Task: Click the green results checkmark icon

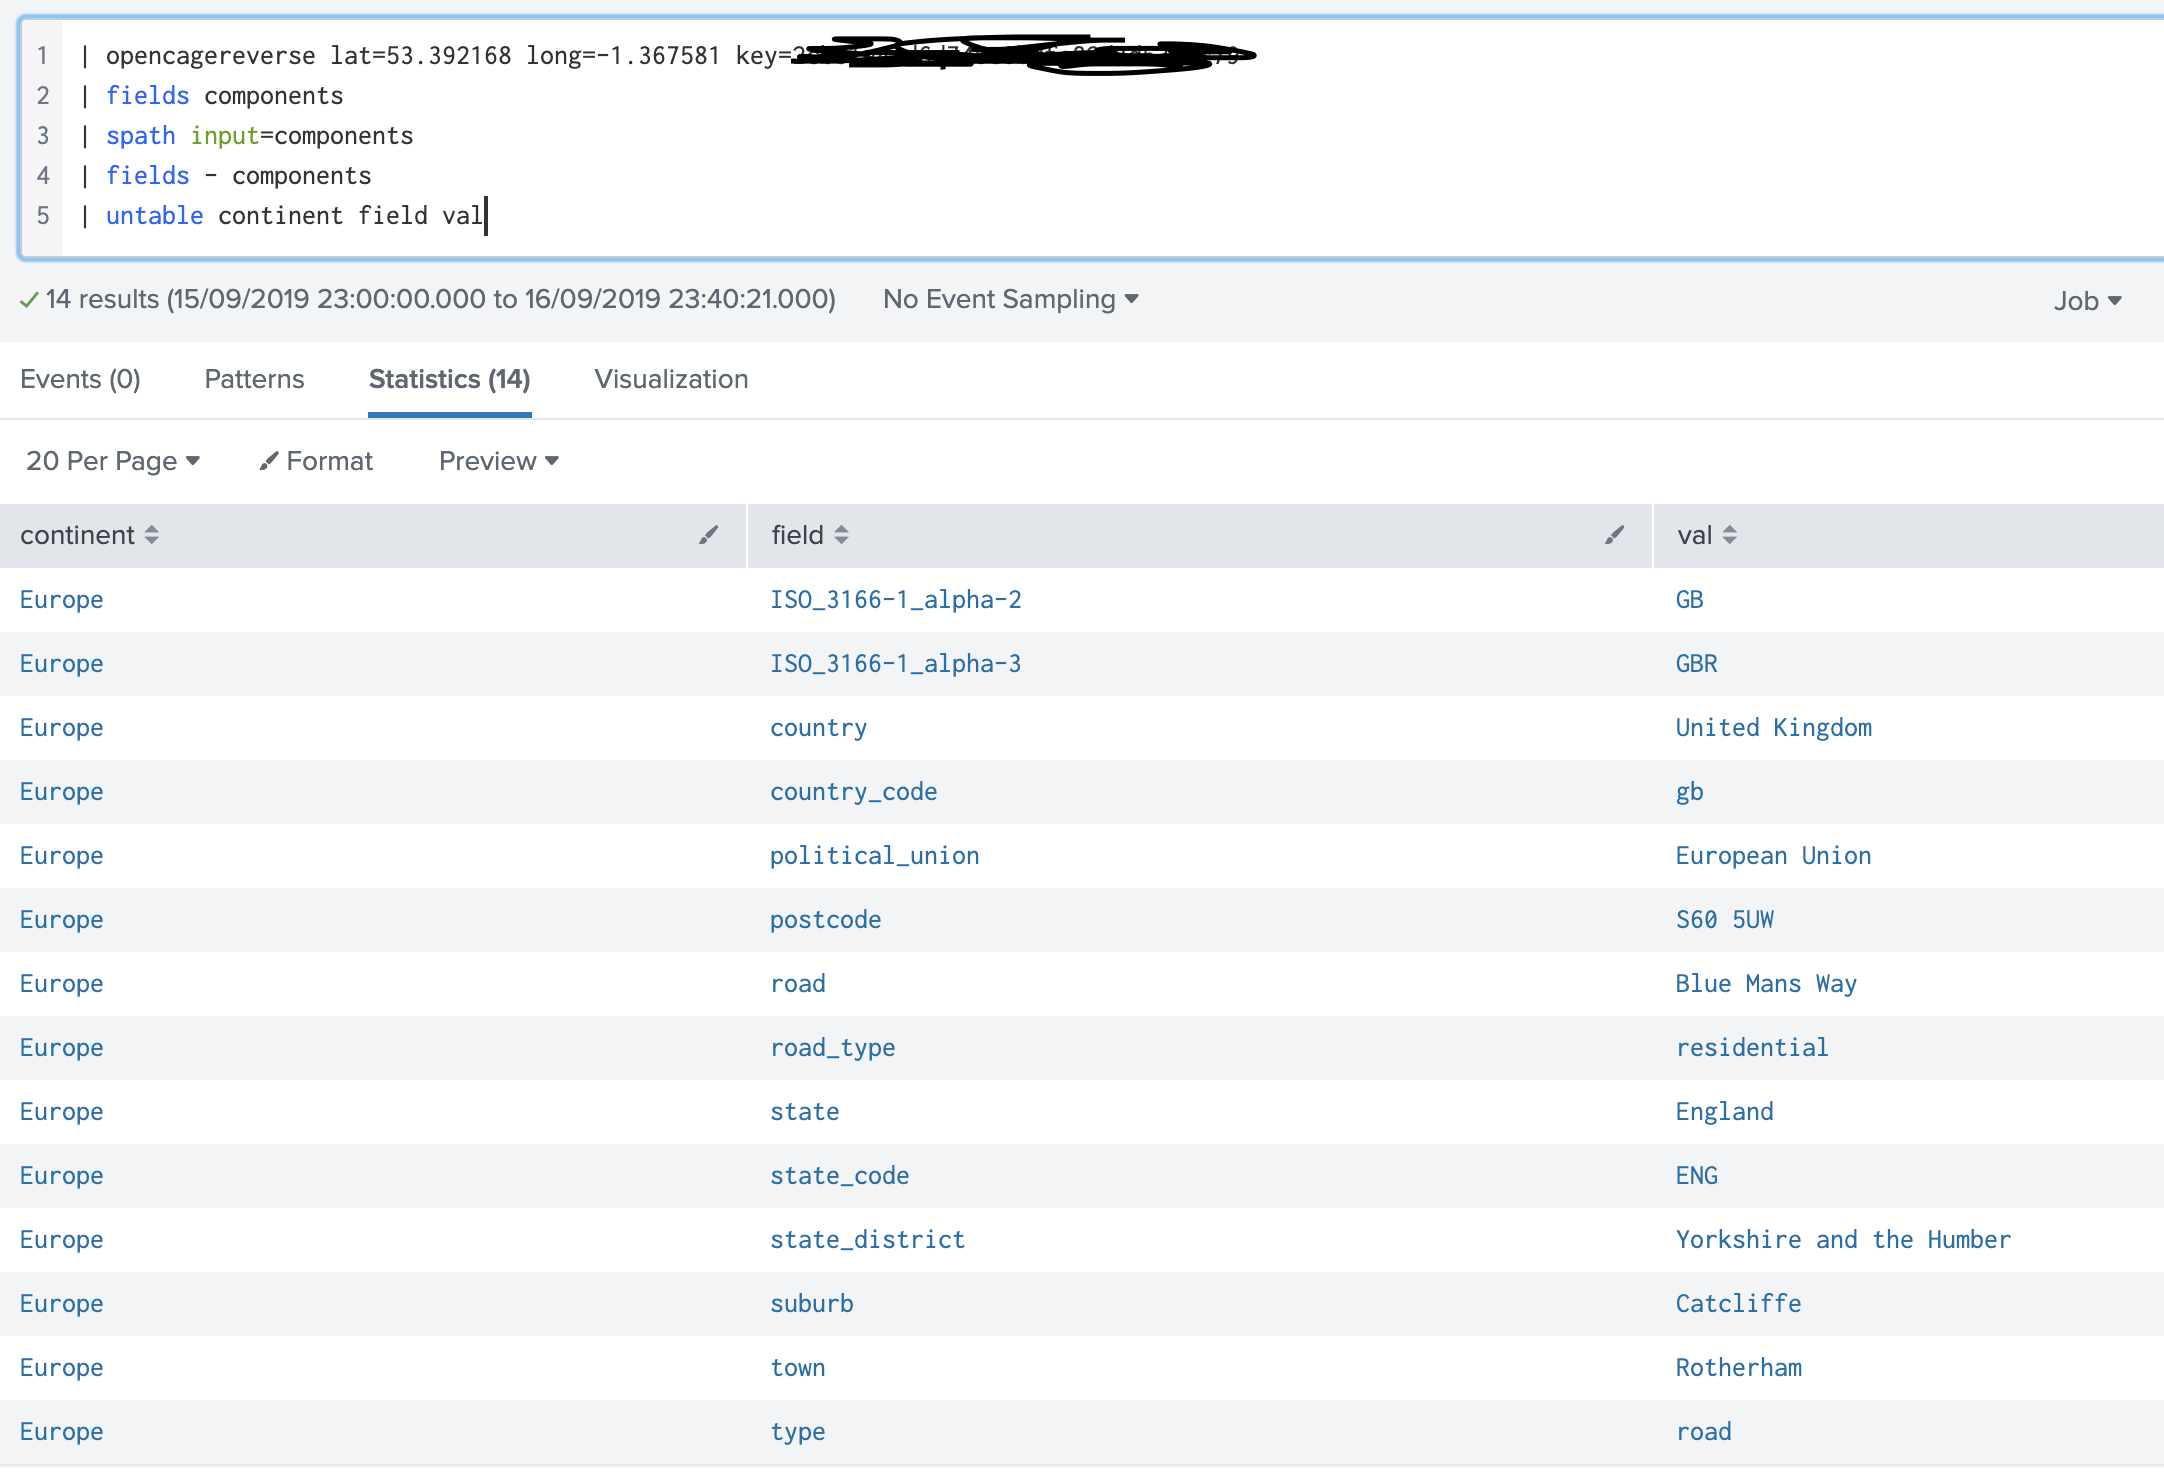Action: [x=29, y=300]
